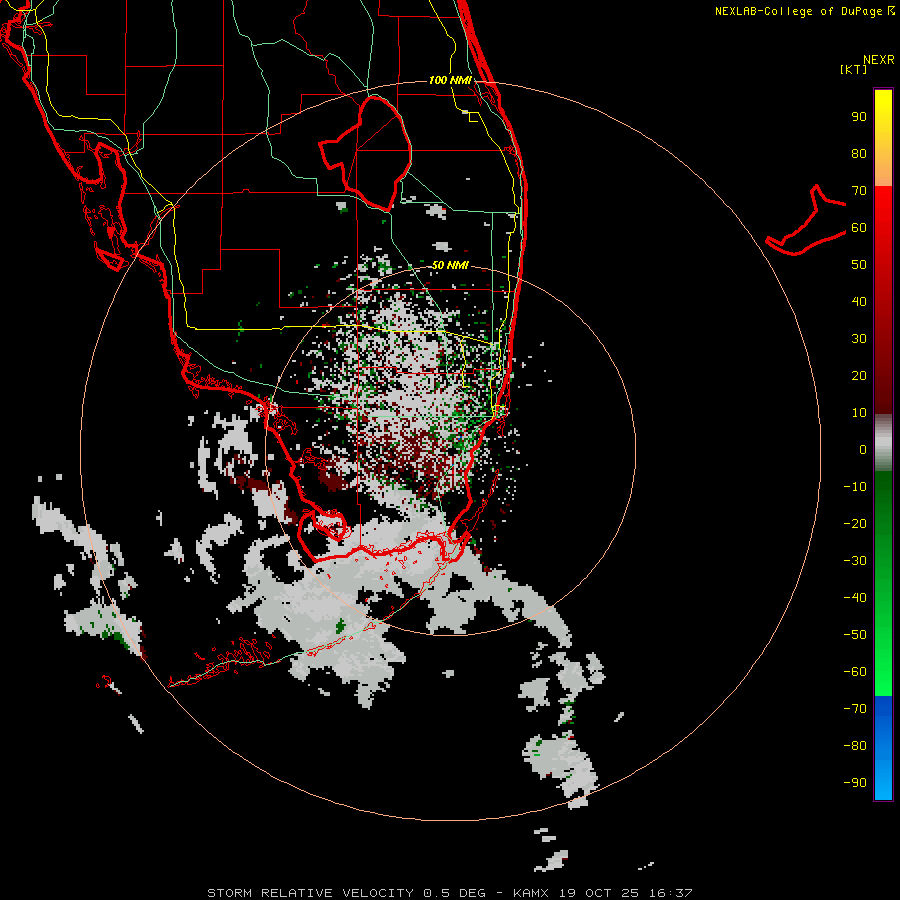The image size is (900, 900).
Task: Click the -60 value on velocity scale
Action: point(855,672)
